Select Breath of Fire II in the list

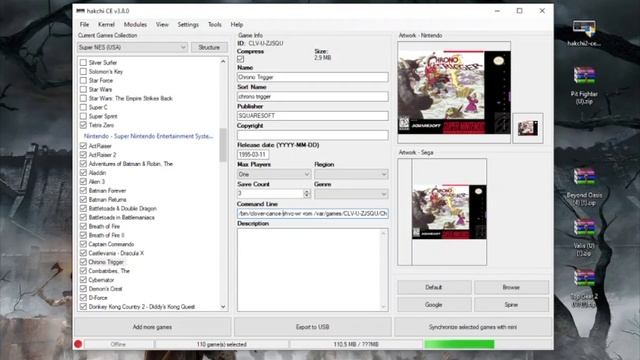pyautogui.click(x=106, y=235)
